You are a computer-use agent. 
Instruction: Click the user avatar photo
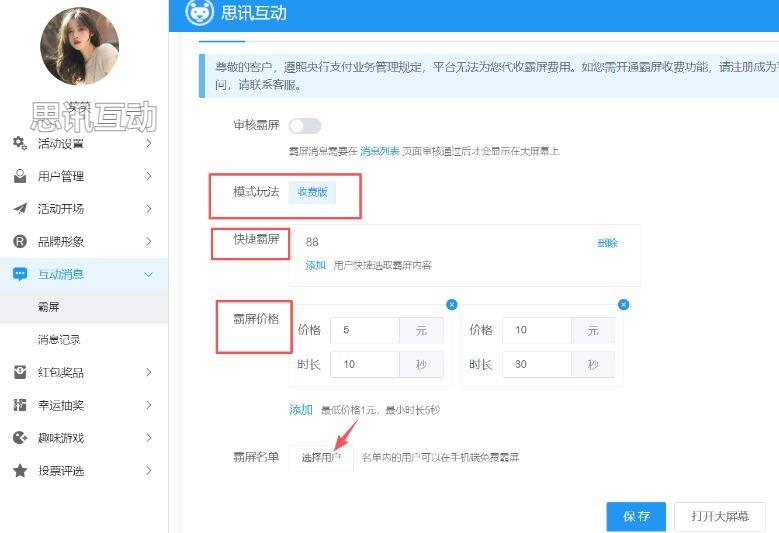pos(79,45)
